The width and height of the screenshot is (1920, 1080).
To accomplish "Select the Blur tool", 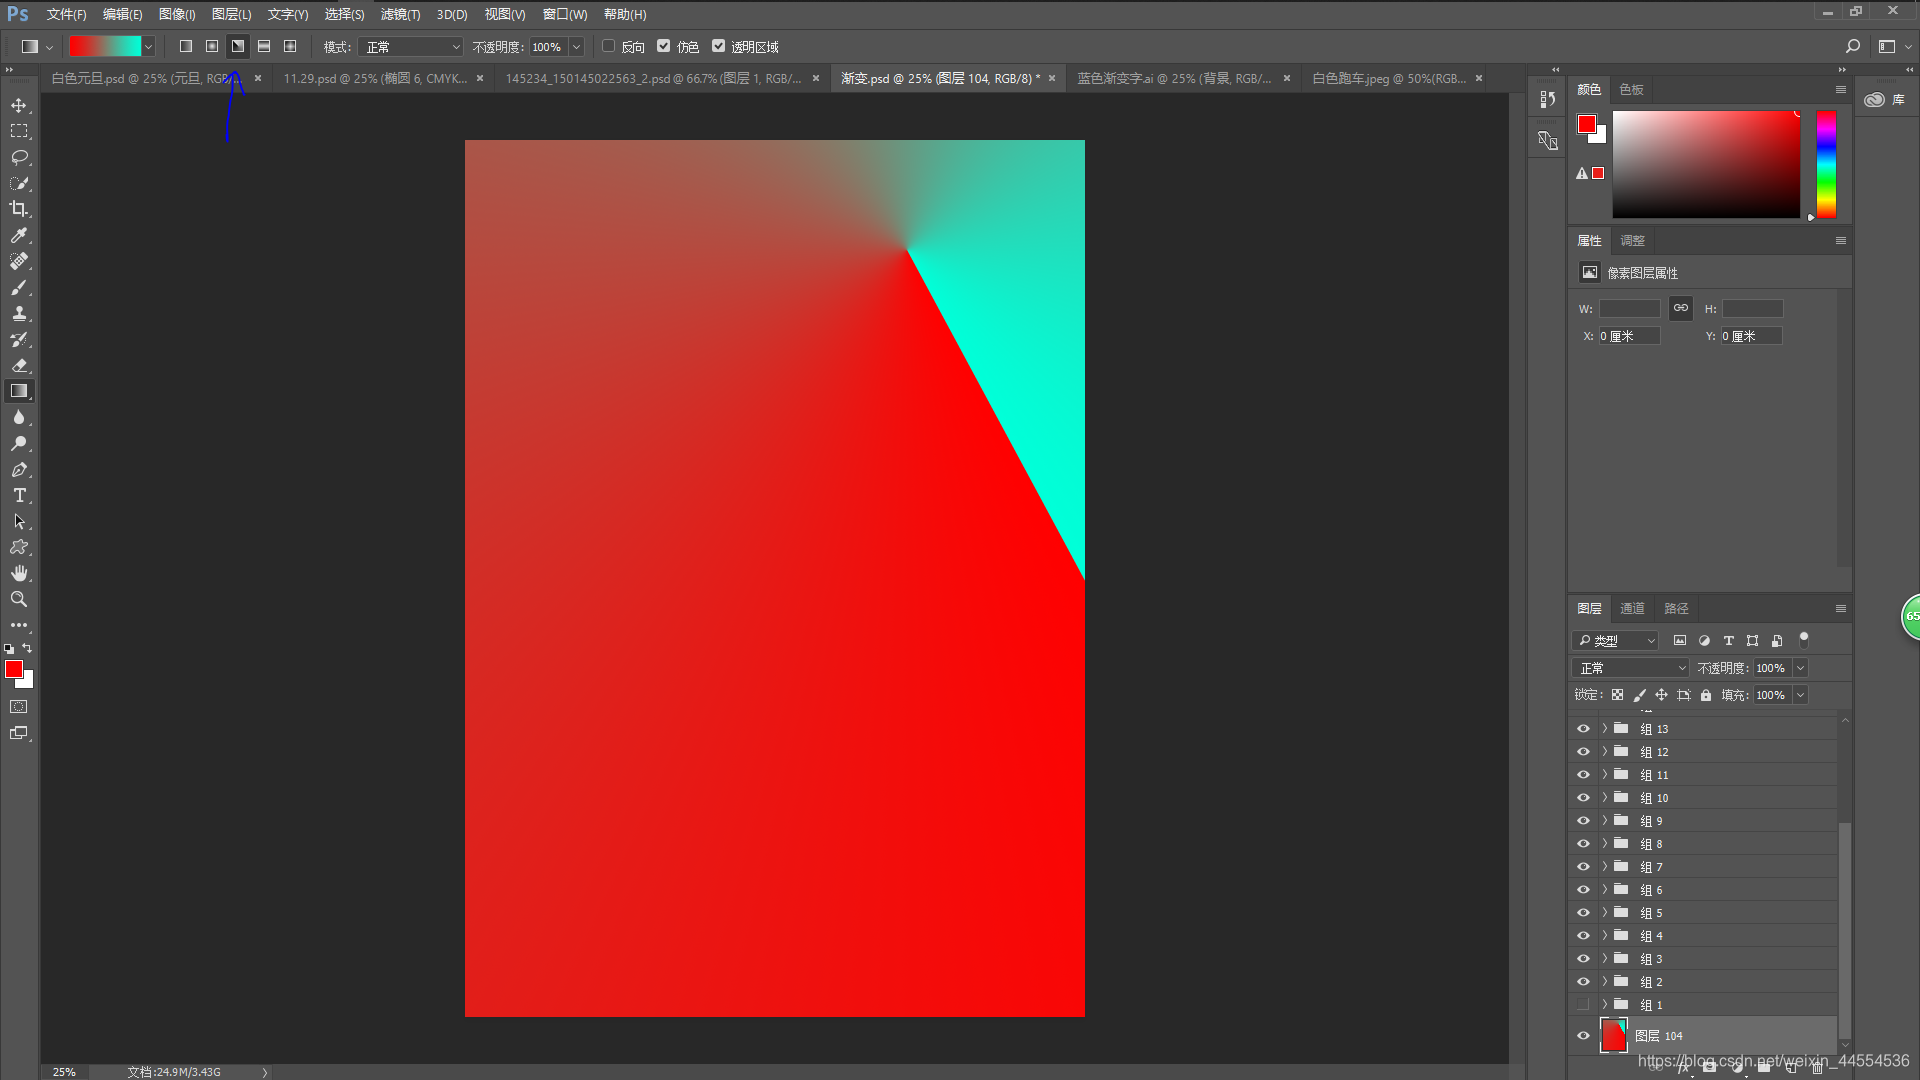I will pyautogui.click(x=19, y=417).
